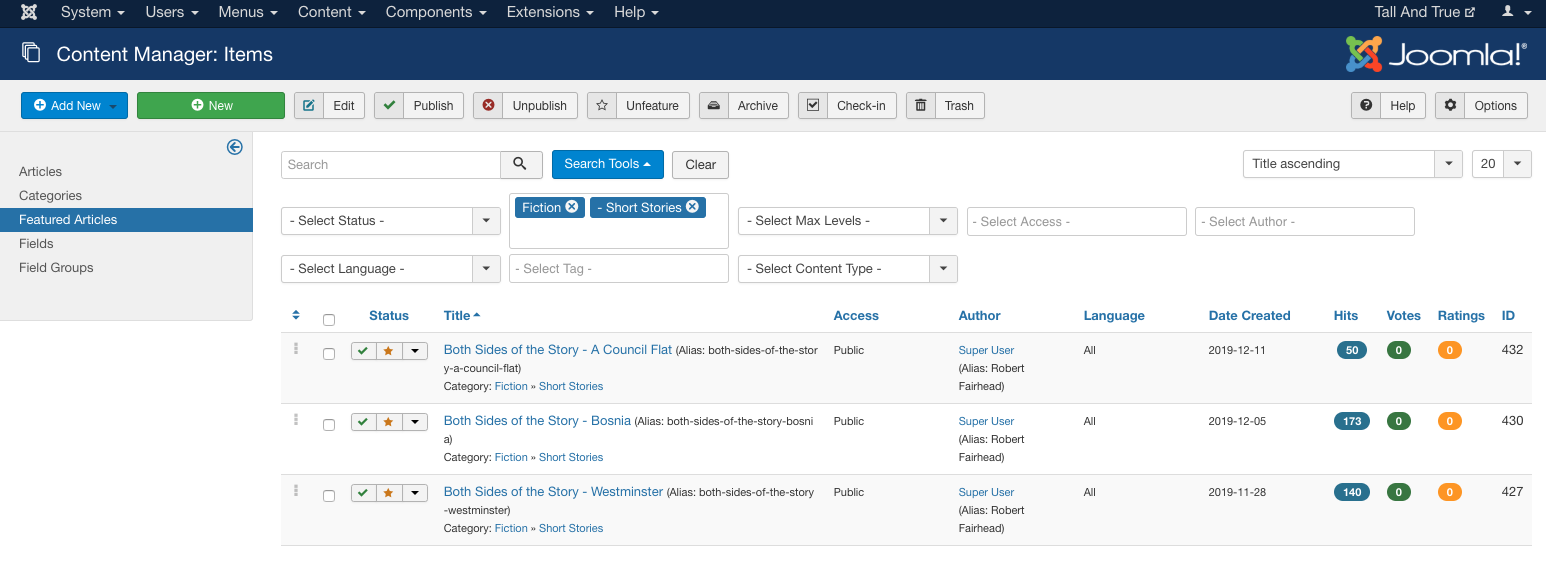This screenshot has width=1546, height=568.
Task: Select checkbox for Westminster article row
Action: click(329, 496)
